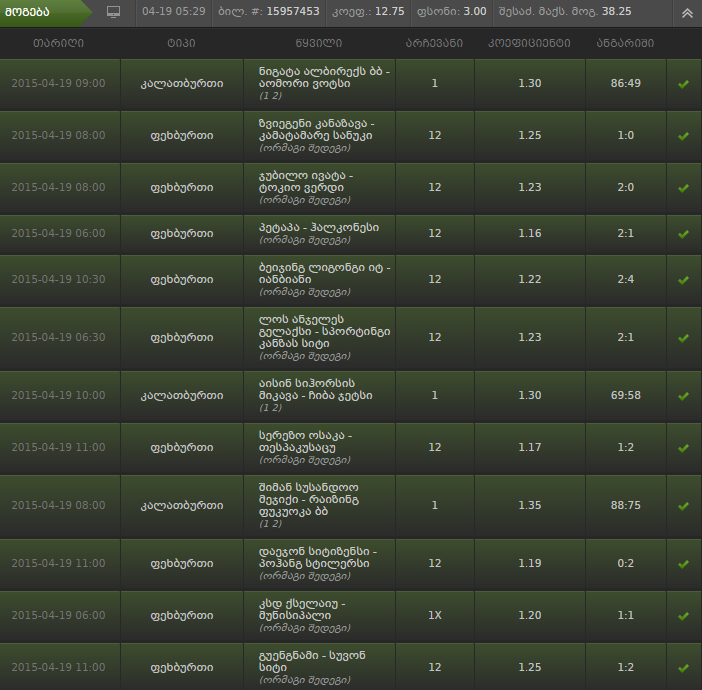Click კალათბურთი type in ნიგატა row
This screenshot has height=690, width=702.
[182, 84]
